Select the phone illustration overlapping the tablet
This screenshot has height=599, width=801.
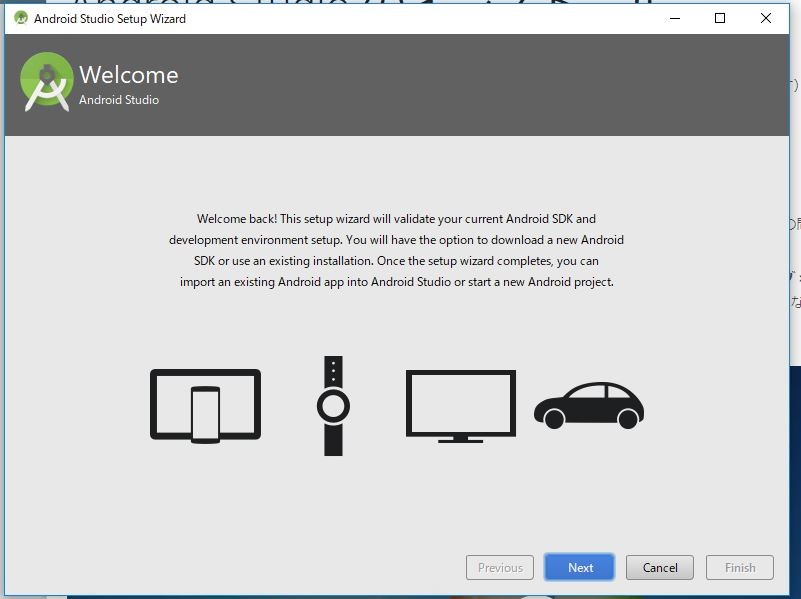(205, 415)
